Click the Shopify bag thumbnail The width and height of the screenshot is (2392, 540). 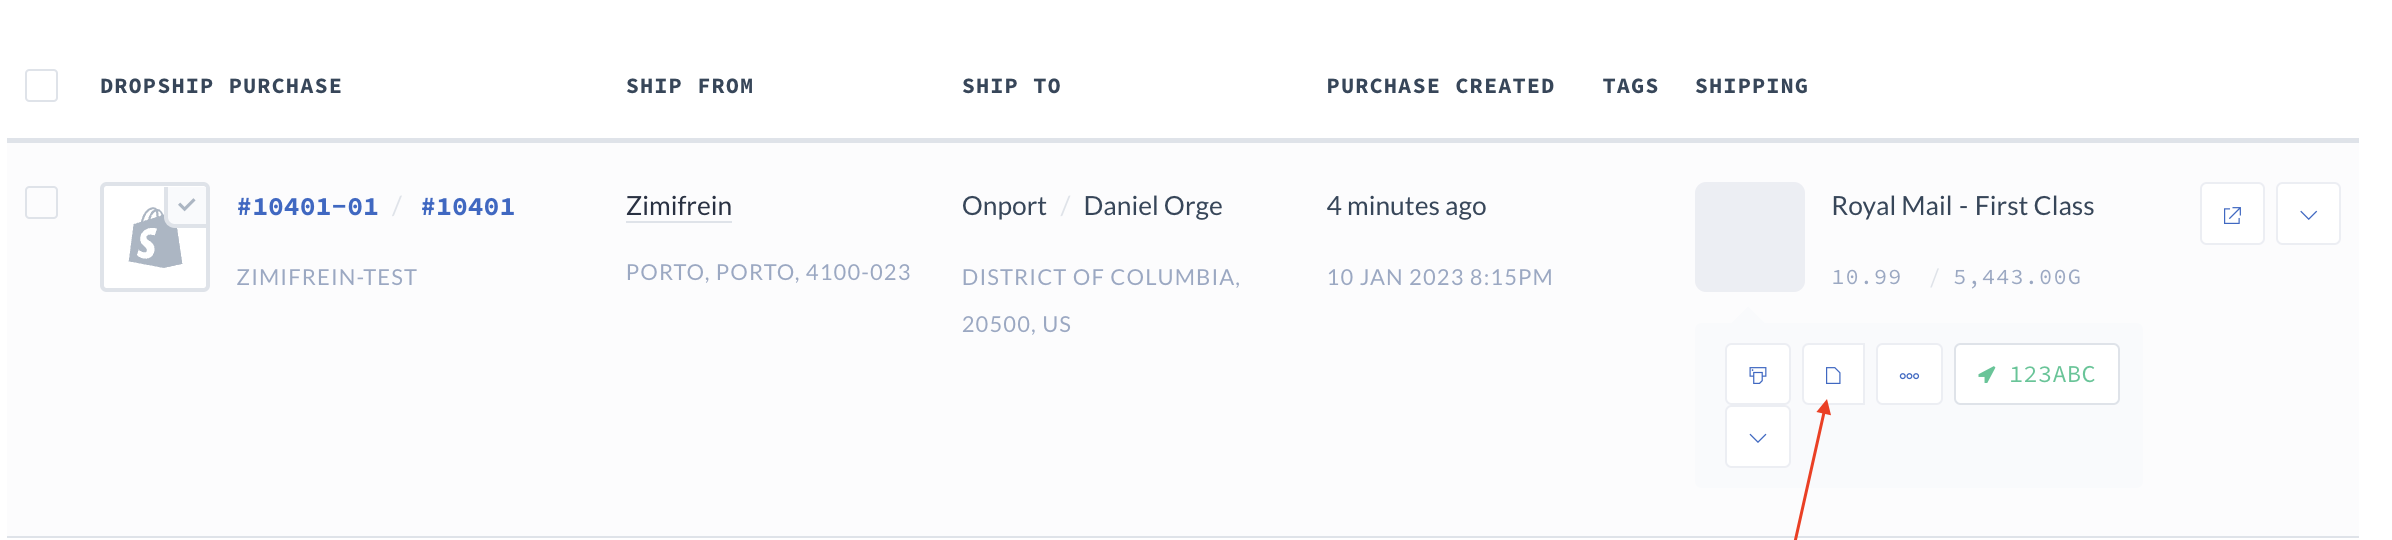pyautogui.click(x=155, y=237)
